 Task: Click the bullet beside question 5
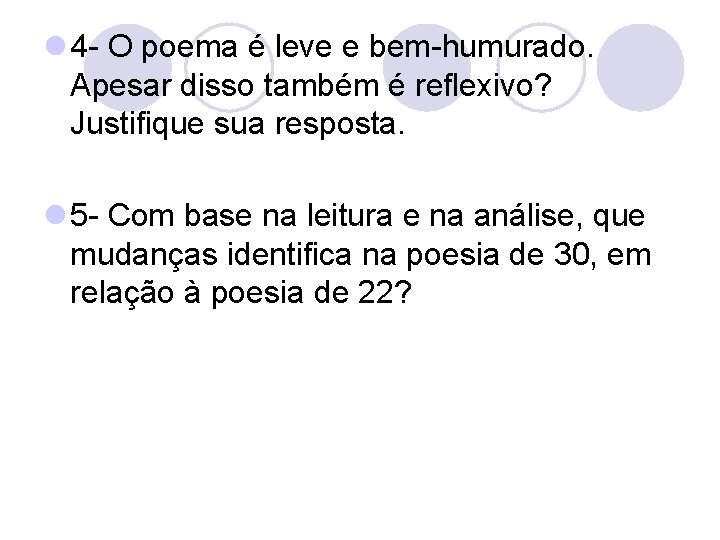[x=56, y=215]
